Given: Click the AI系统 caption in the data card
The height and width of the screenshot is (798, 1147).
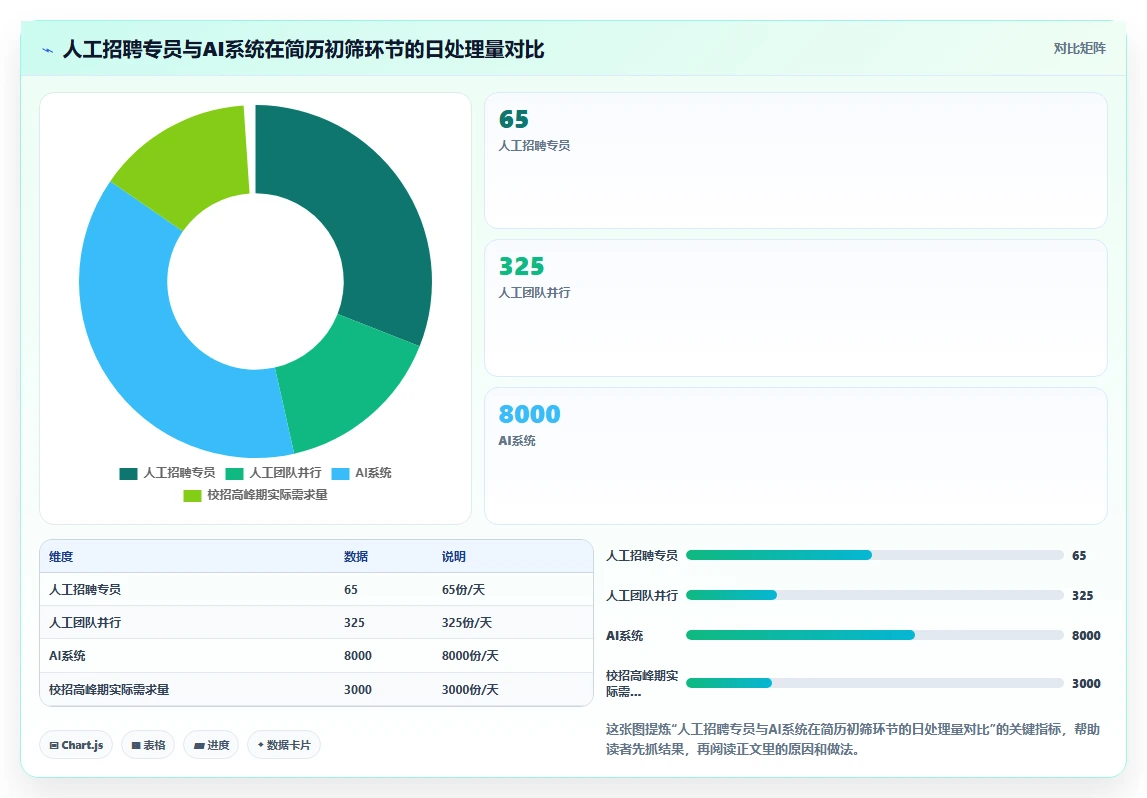Looking at the screenshot, I should 516,440.
